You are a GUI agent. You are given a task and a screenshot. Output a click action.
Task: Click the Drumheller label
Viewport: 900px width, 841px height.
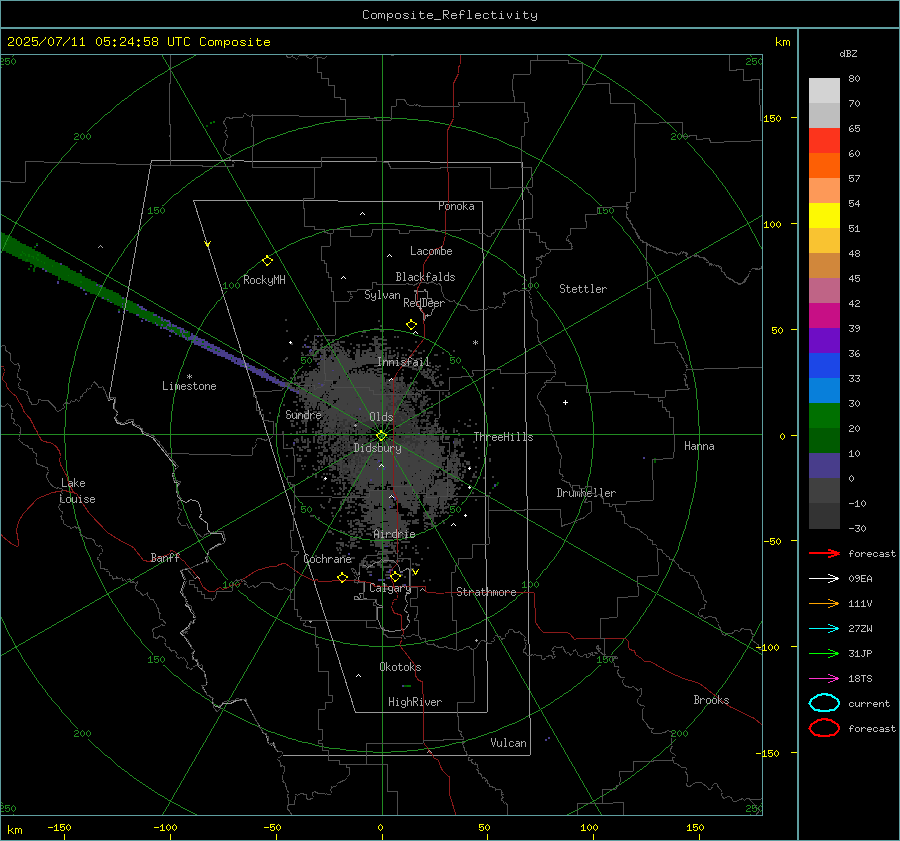(586, 493)
